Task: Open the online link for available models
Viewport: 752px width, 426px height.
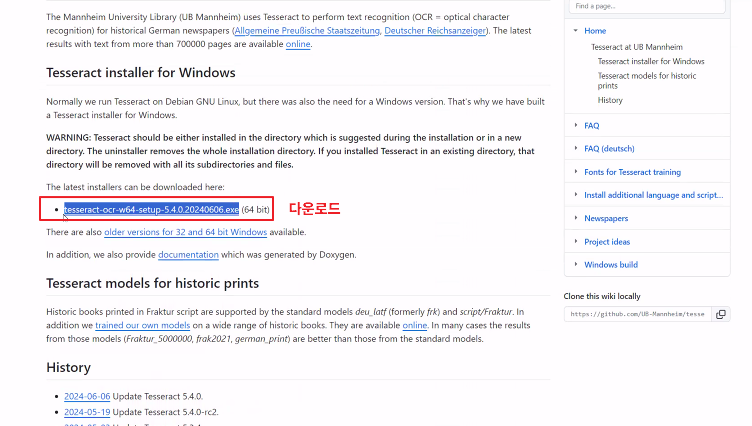Action: point(414,325)
